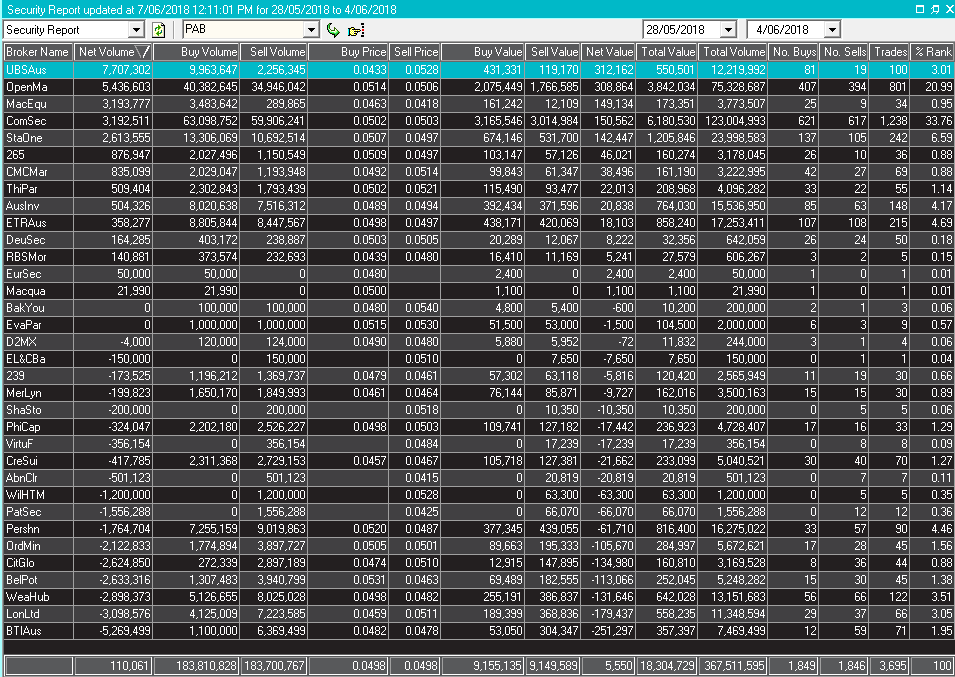
Task: Click the Buy Value column header
Action: click(x=482, y=52)
